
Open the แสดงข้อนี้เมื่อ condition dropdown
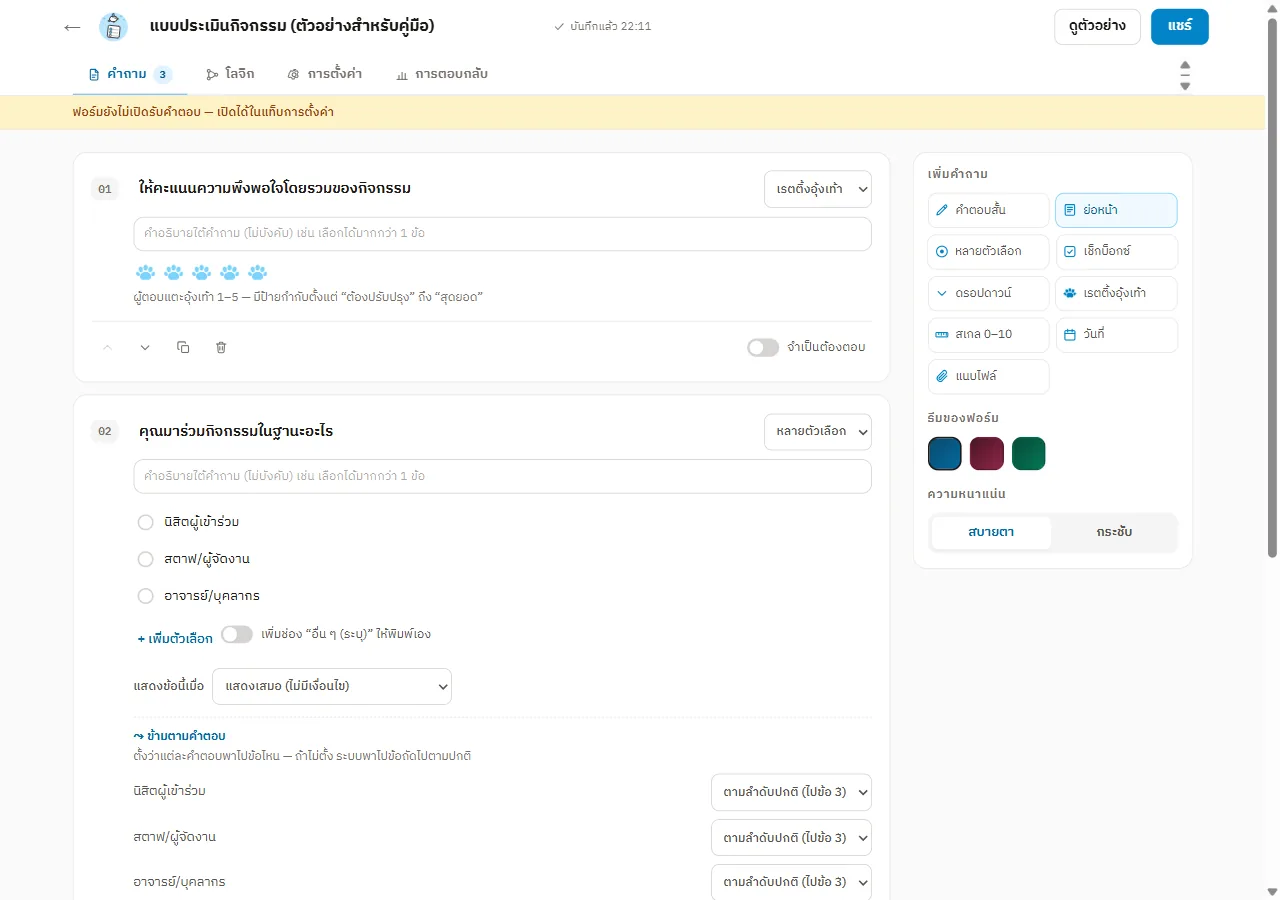(332, 687)
